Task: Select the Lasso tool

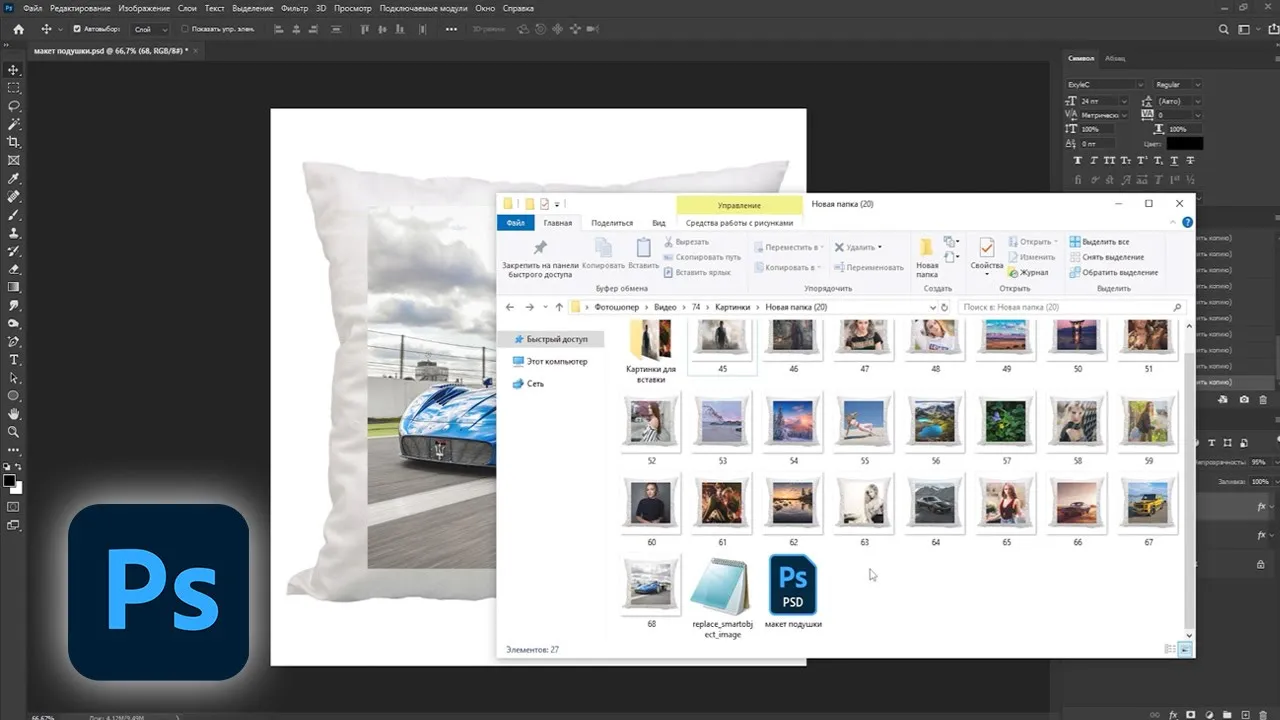Action: 14,106
